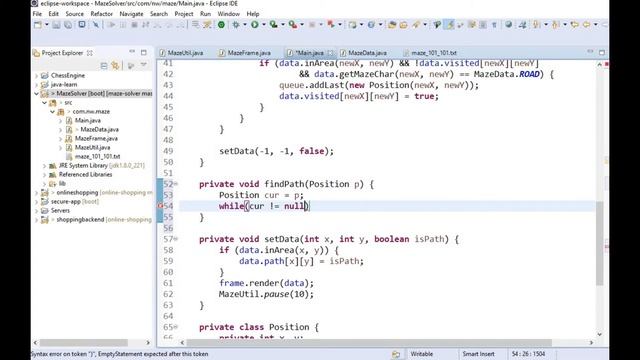Screen dimensions: 640x360
Task: Click the green Run button icon
Action: coord(255,25)
